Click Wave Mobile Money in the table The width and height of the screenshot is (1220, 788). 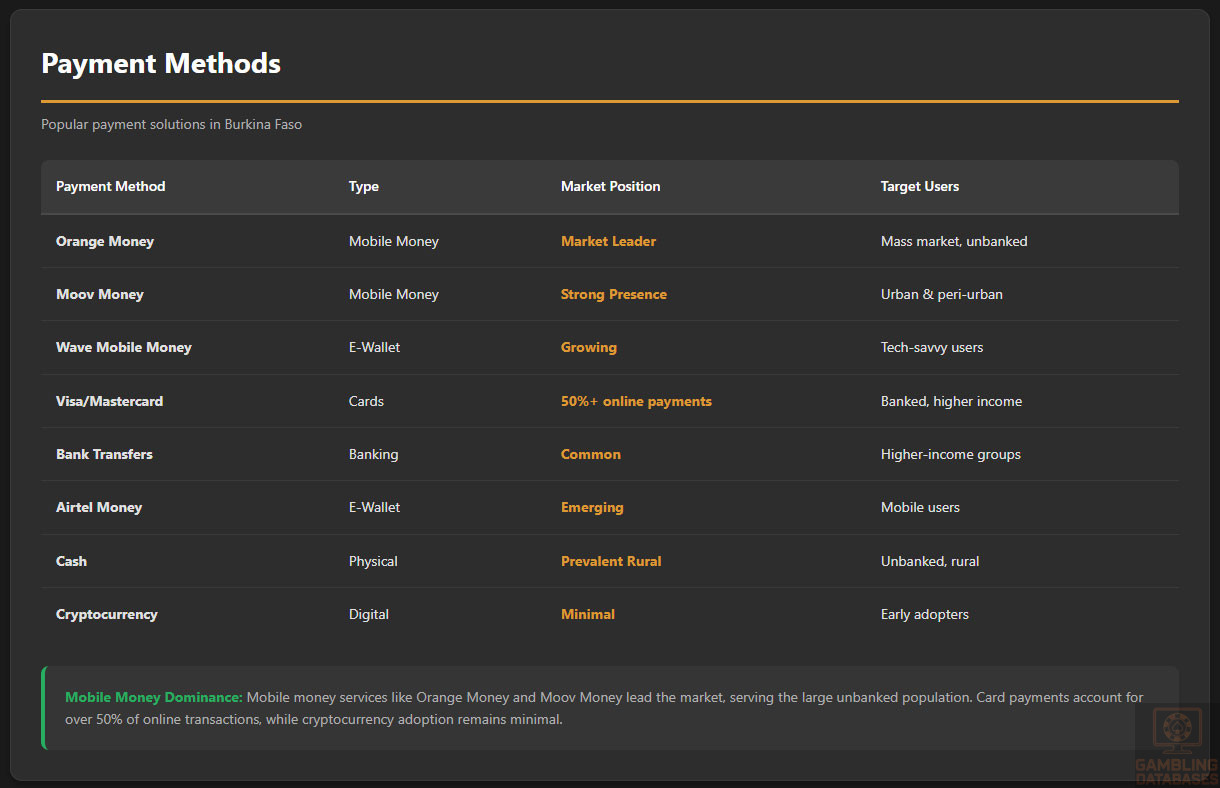click(x=124, y=347)
